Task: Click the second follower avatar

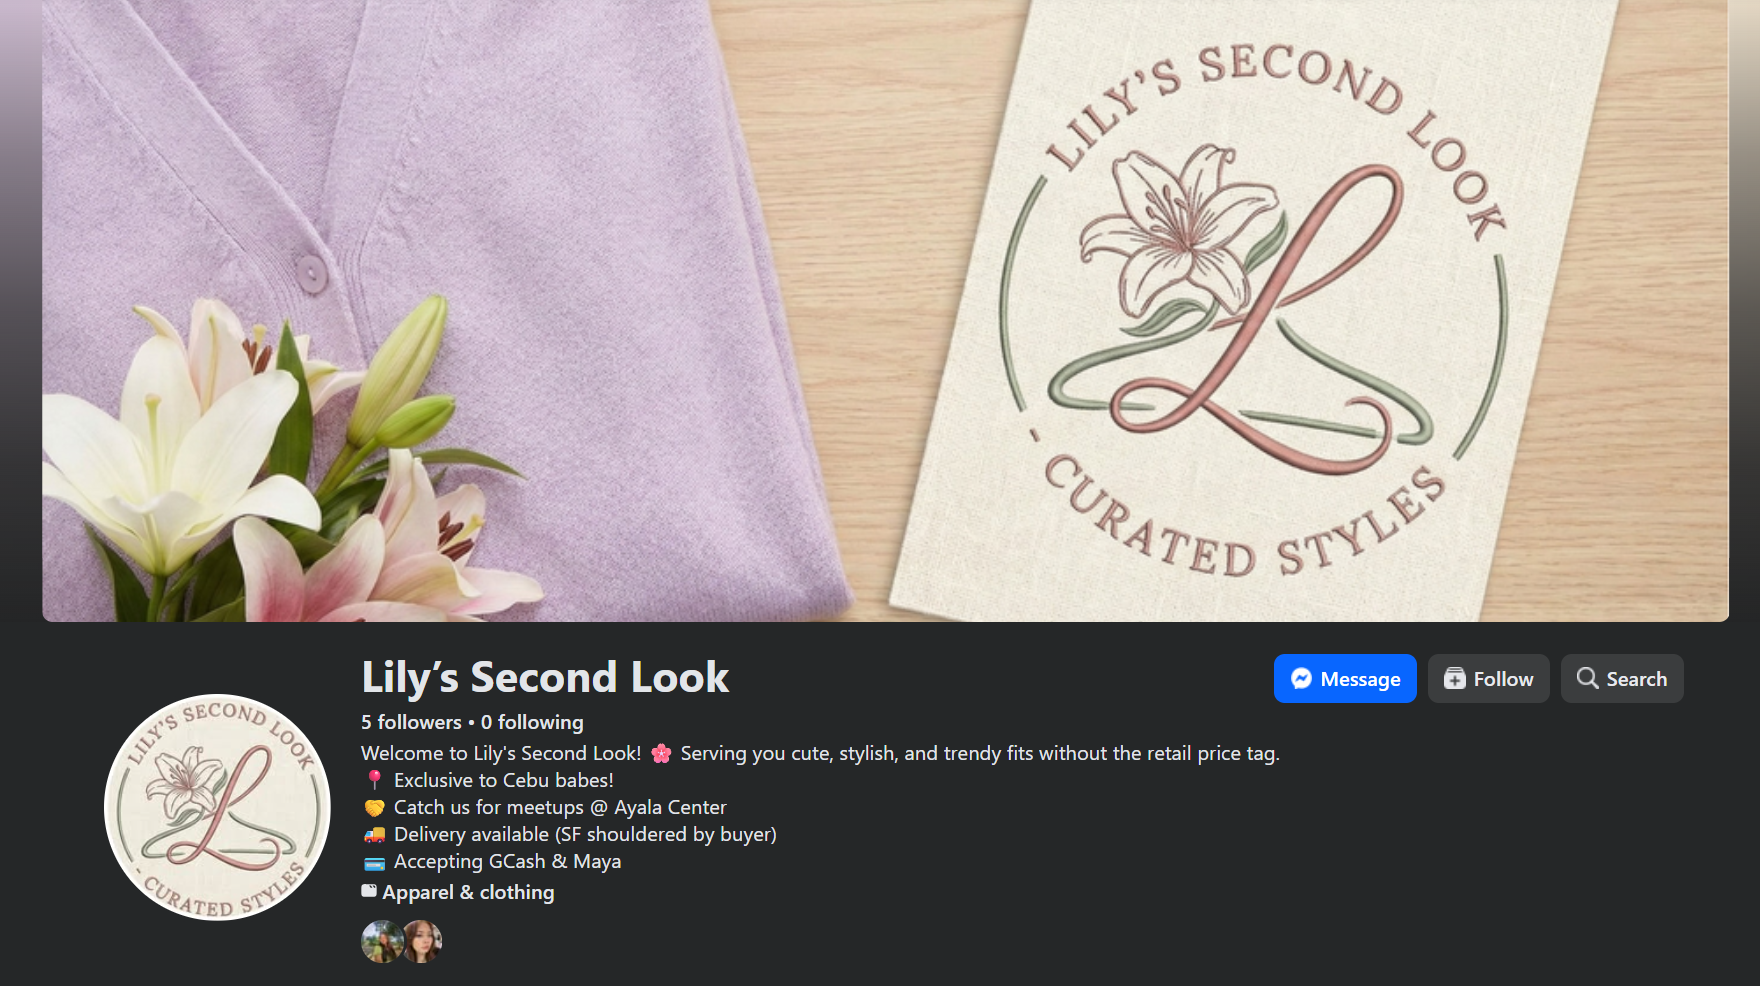Action: 423,942
